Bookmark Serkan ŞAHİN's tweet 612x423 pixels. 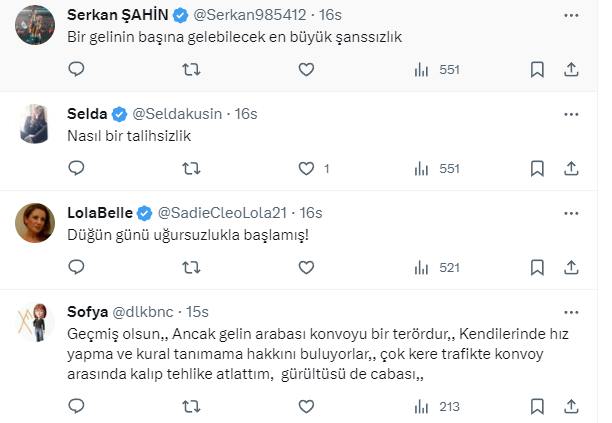[x=537, y=70]
